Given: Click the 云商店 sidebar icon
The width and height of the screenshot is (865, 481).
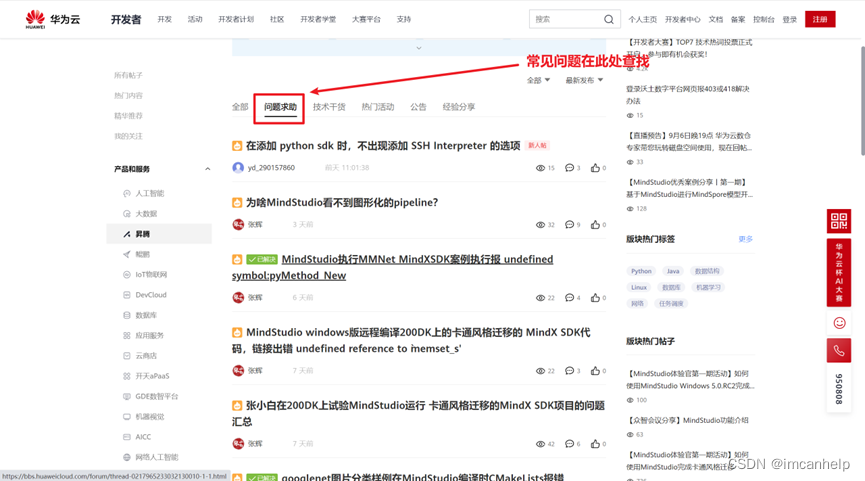Looking at the screenshot, I should [127, 356].
